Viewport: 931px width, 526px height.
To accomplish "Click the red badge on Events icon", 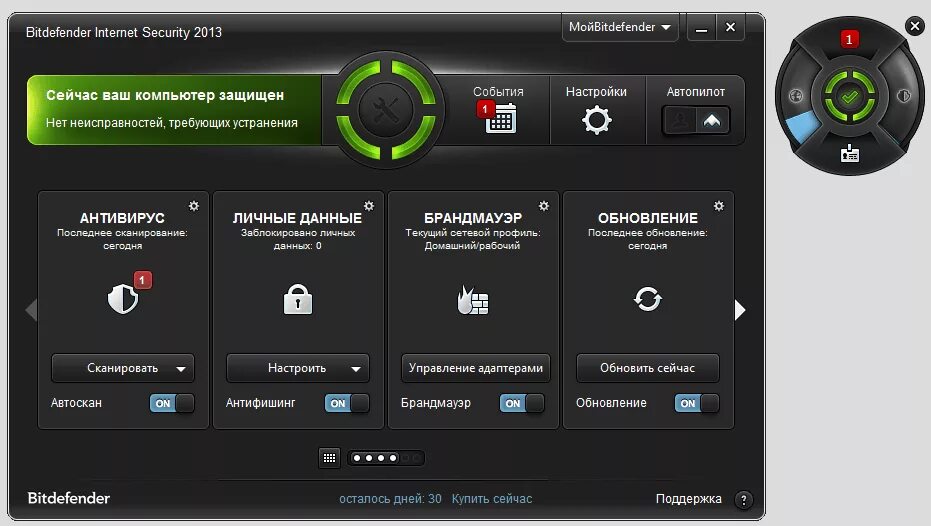I will coord(485,109).
